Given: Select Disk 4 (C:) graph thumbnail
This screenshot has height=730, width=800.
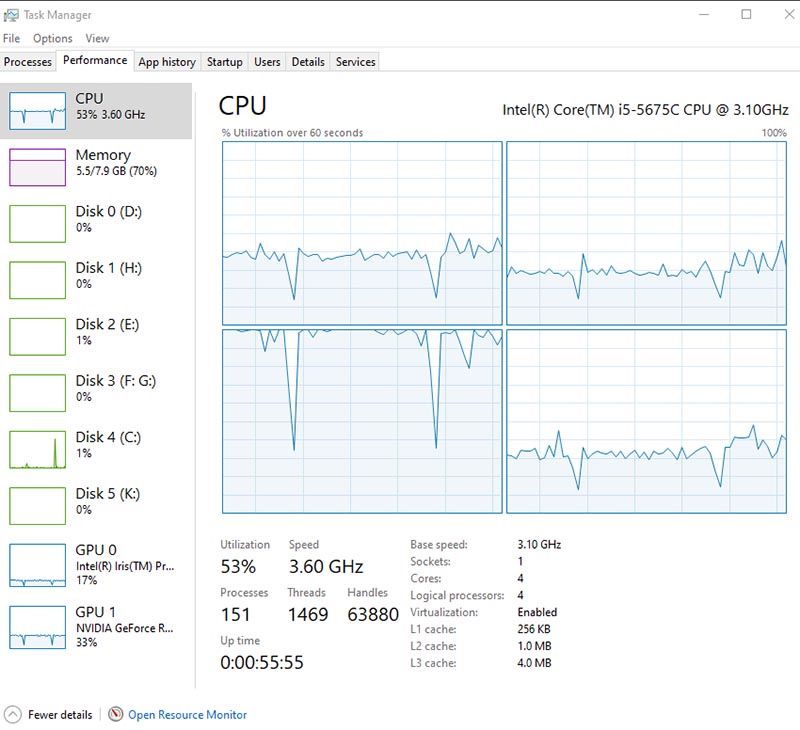Looking at the screenshot, I should (37, 449).
